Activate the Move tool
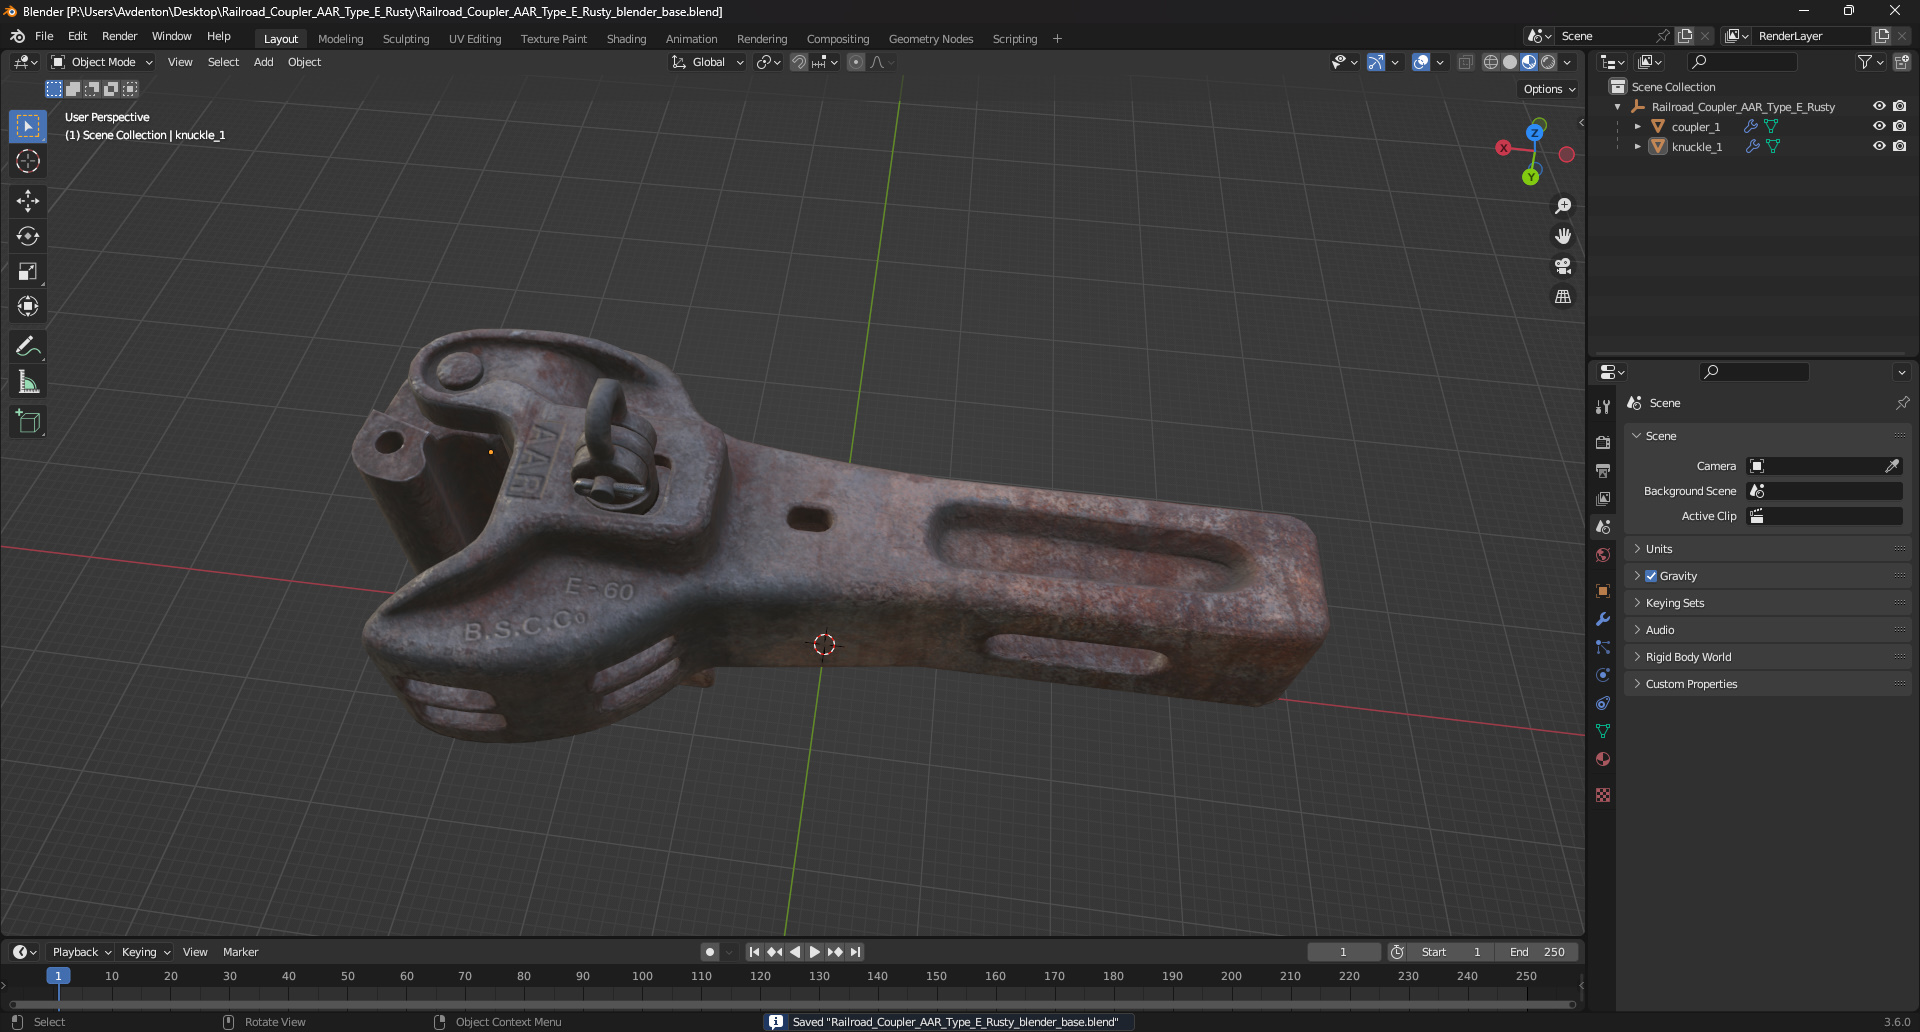 tap(28, 201)
